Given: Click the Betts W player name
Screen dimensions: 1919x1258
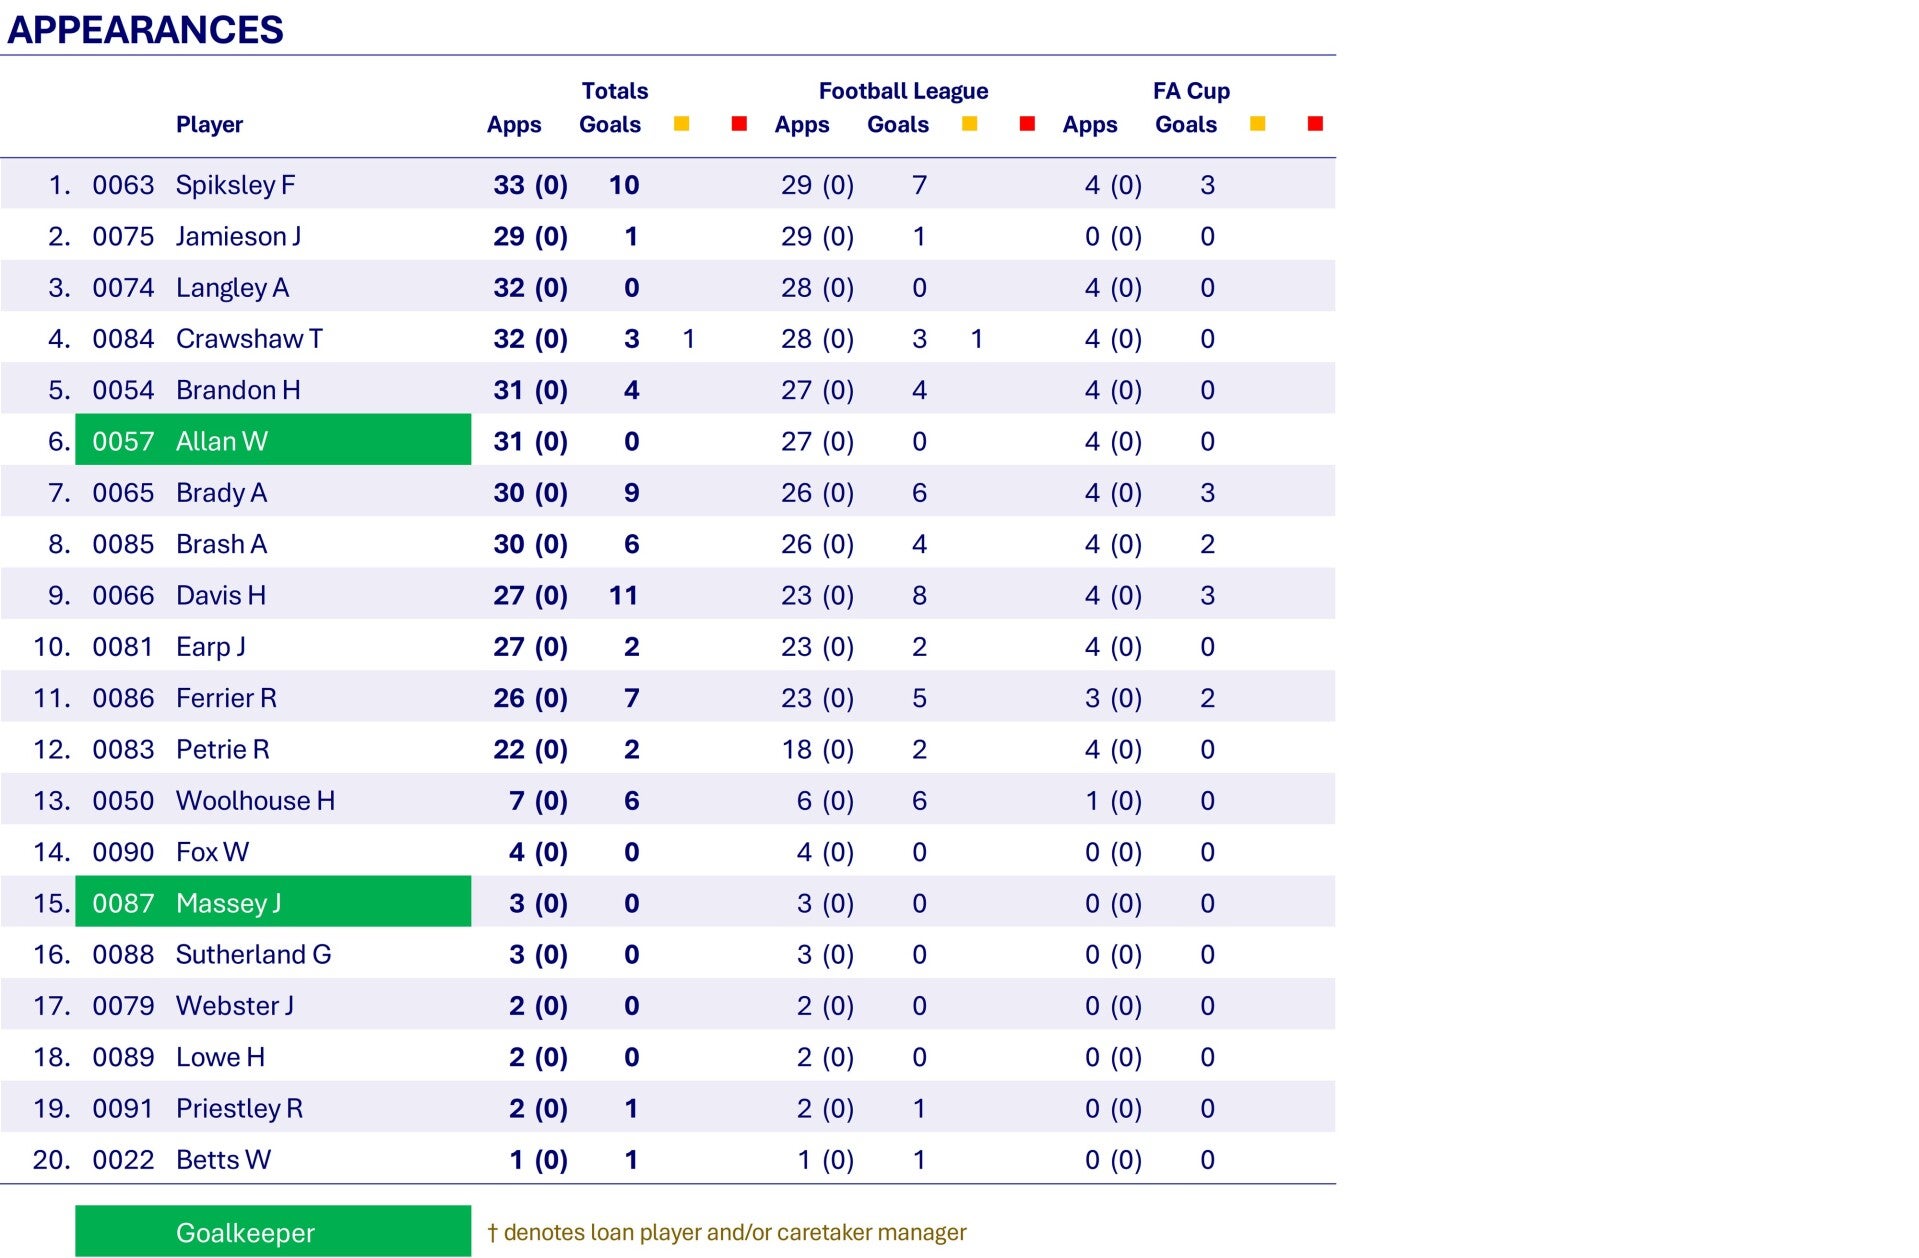Looking at the screenshot, I should tap(223, 1160).
